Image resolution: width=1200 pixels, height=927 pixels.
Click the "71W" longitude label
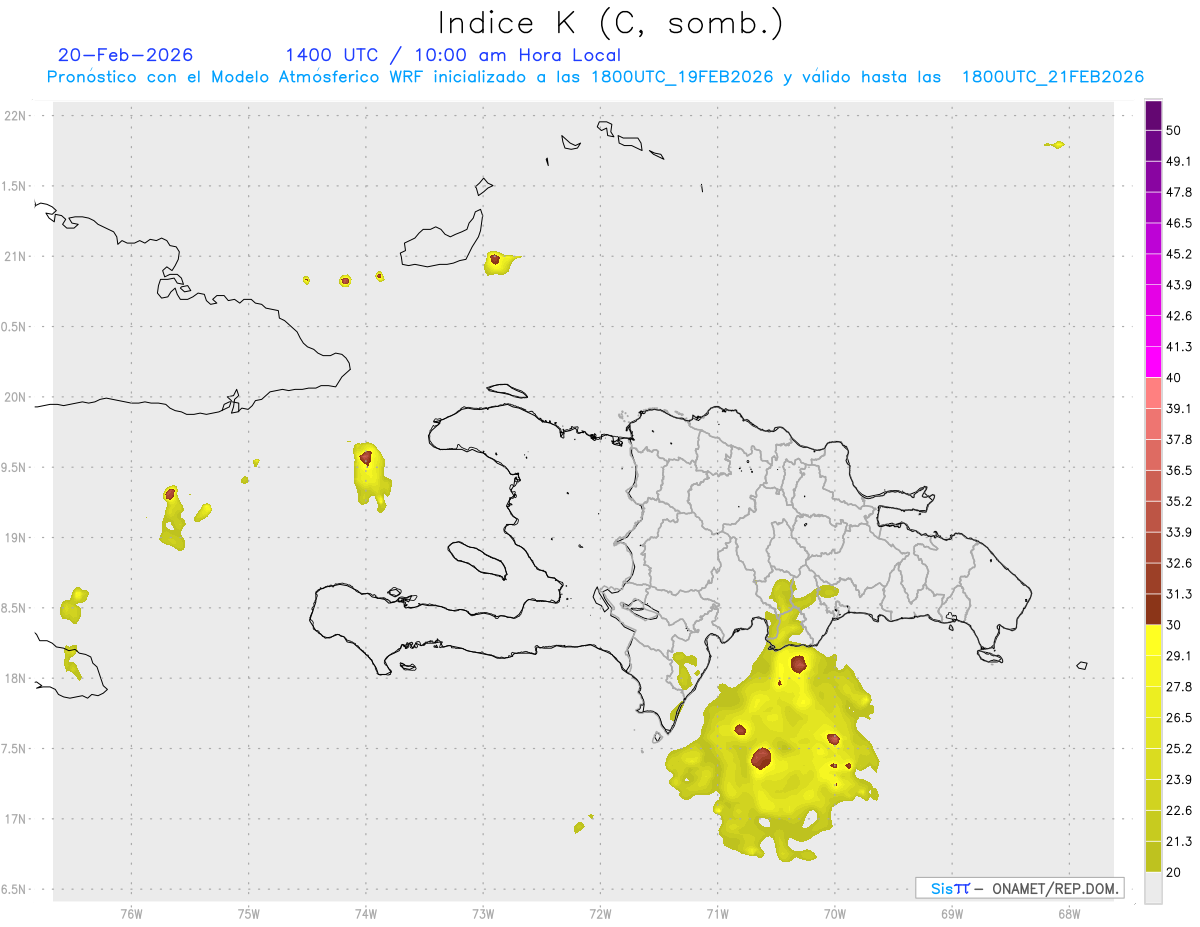point(717,912)
